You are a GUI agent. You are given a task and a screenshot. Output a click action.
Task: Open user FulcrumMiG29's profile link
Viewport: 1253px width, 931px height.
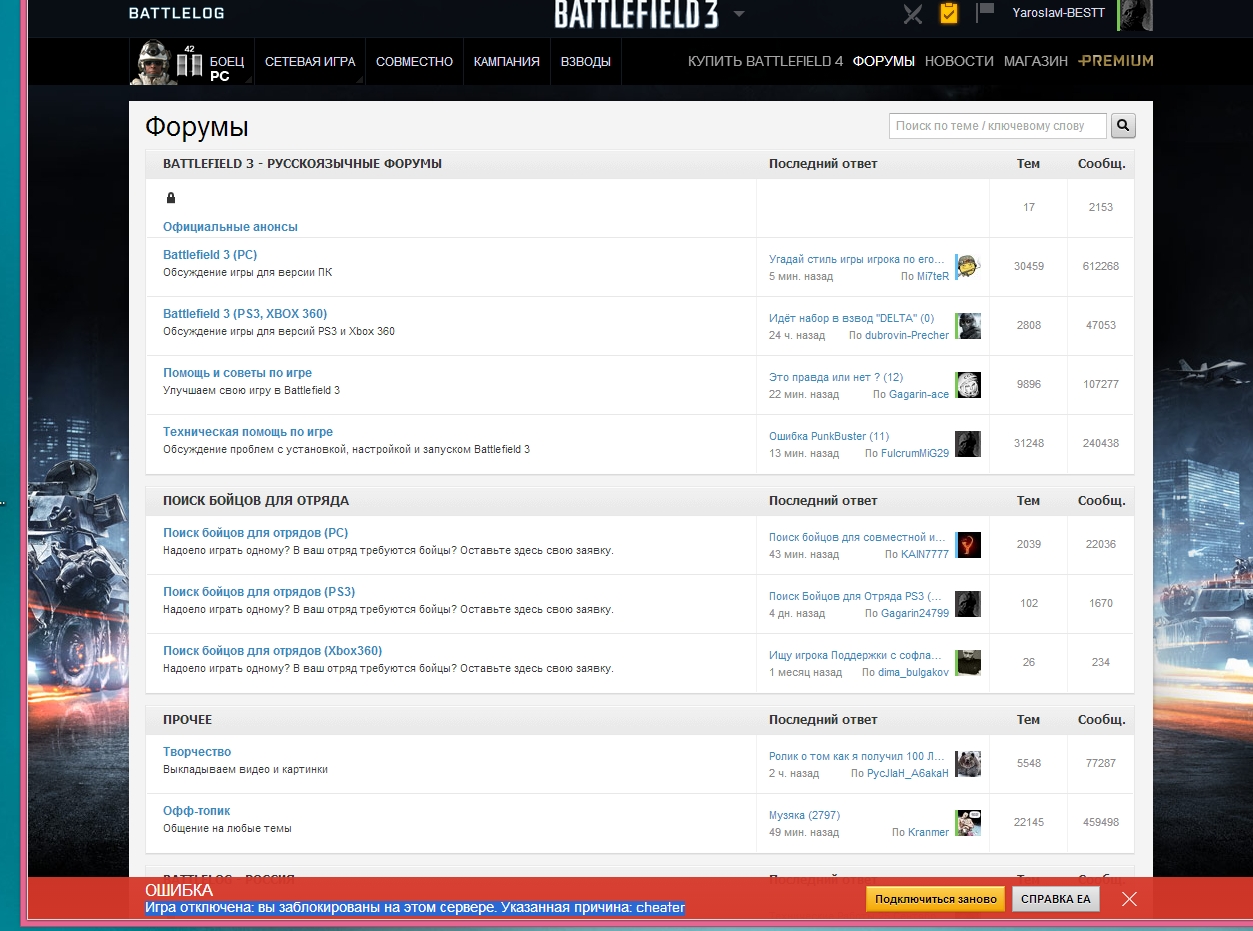(x=915, y=453)
